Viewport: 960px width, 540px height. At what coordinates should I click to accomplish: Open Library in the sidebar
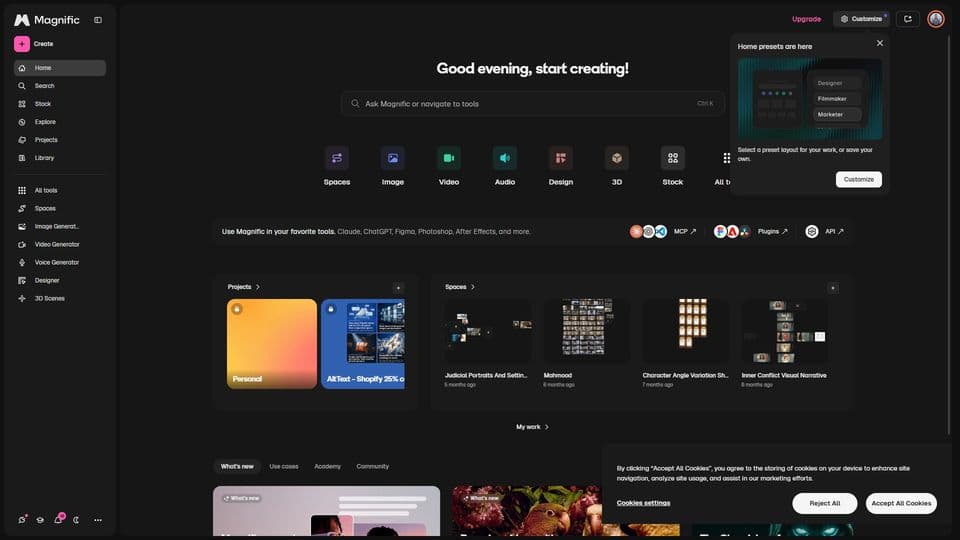60,158
